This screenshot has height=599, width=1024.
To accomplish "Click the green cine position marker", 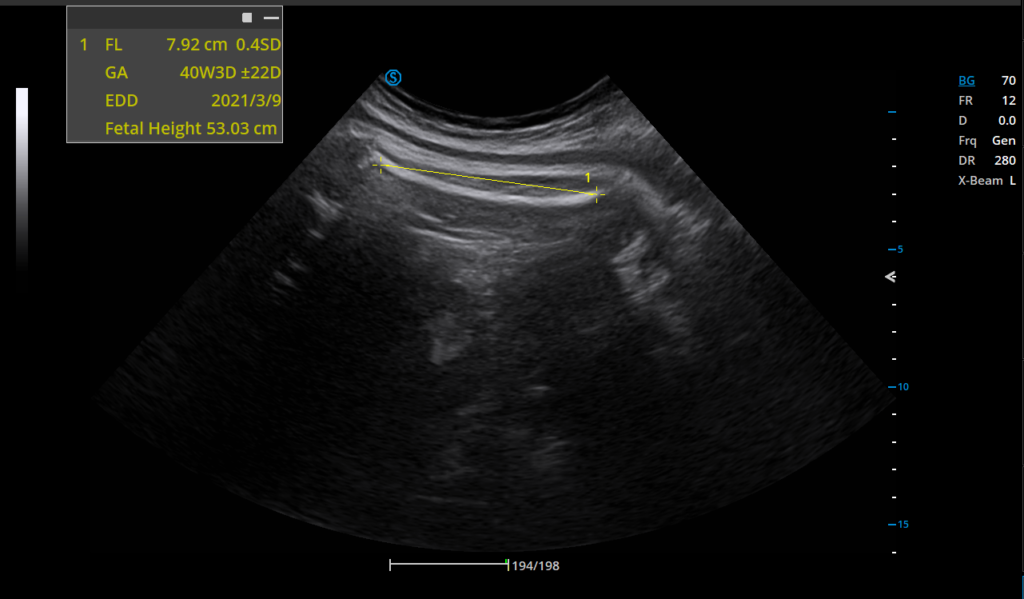I will tap(507, 563).
